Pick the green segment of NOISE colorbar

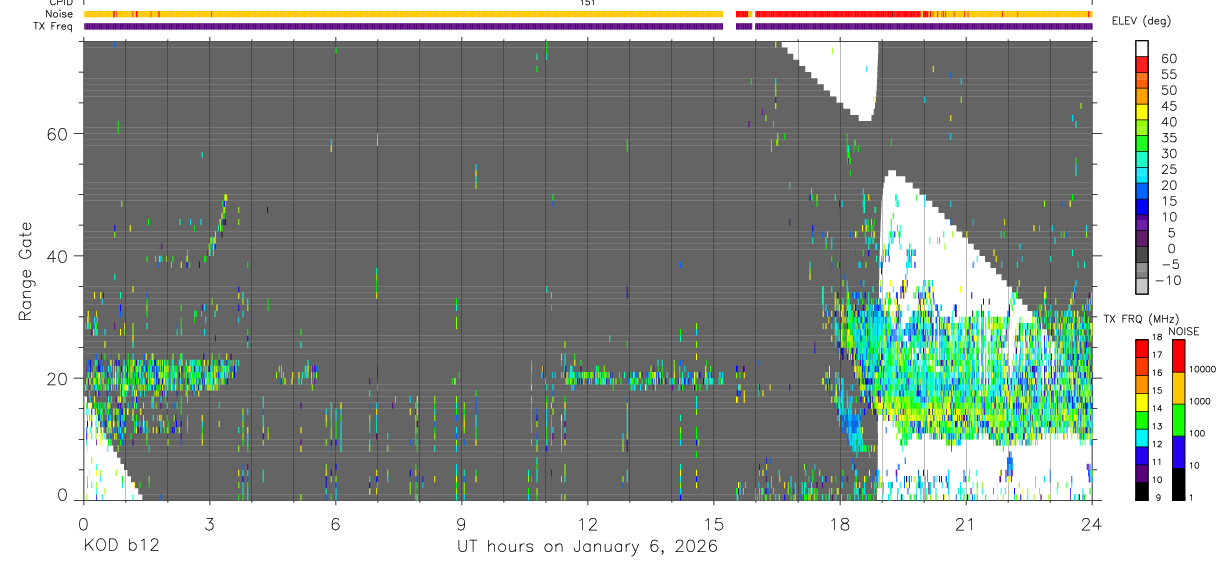click(1178, 420)
